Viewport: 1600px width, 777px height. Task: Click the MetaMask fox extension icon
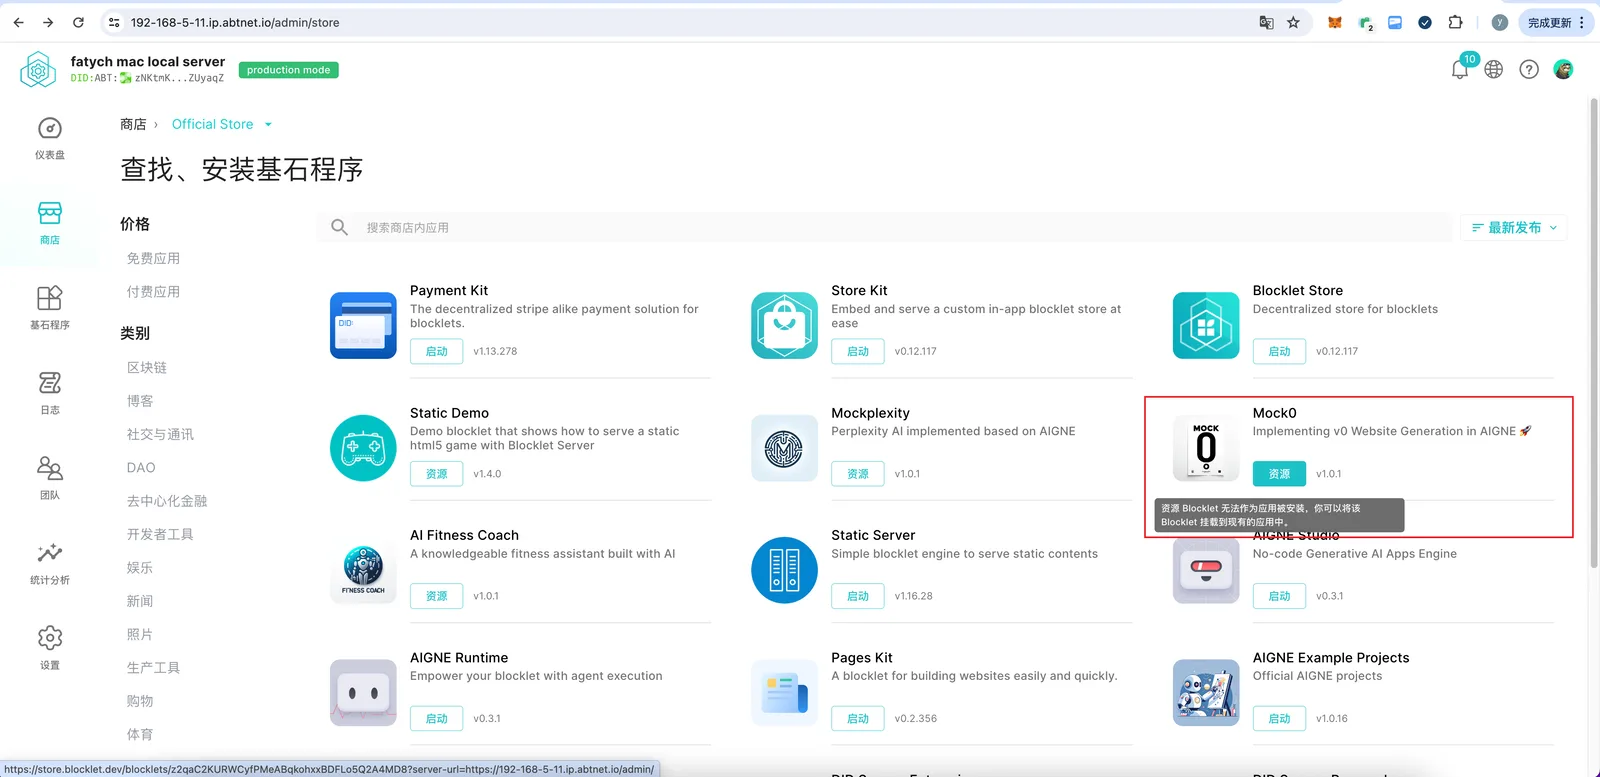coord(1334,22)
